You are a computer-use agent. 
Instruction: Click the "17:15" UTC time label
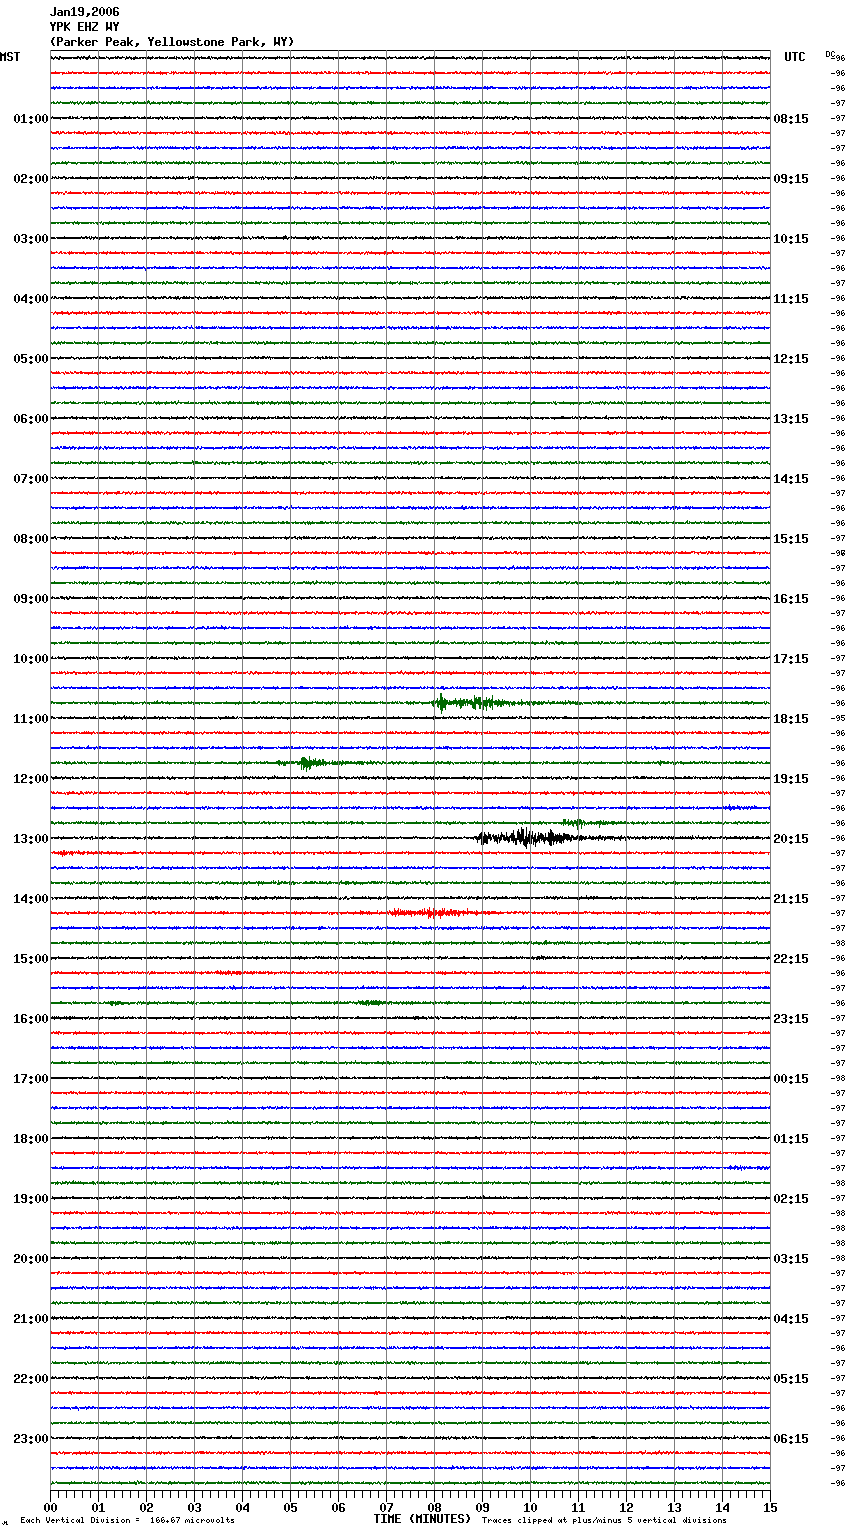click(x=791, y=659)
